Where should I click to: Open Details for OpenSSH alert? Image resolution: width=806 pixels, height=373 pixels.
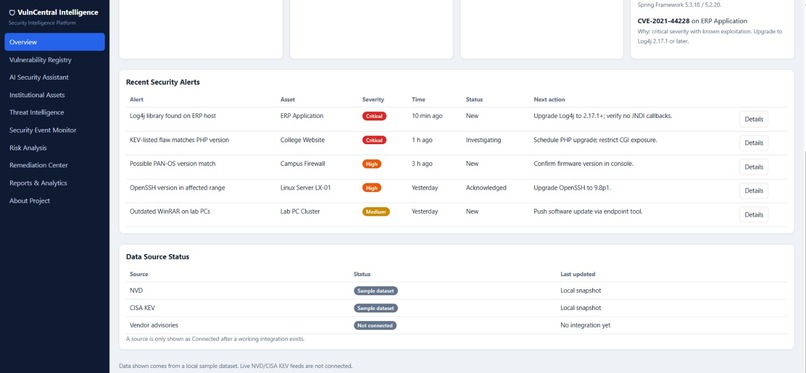754,191
